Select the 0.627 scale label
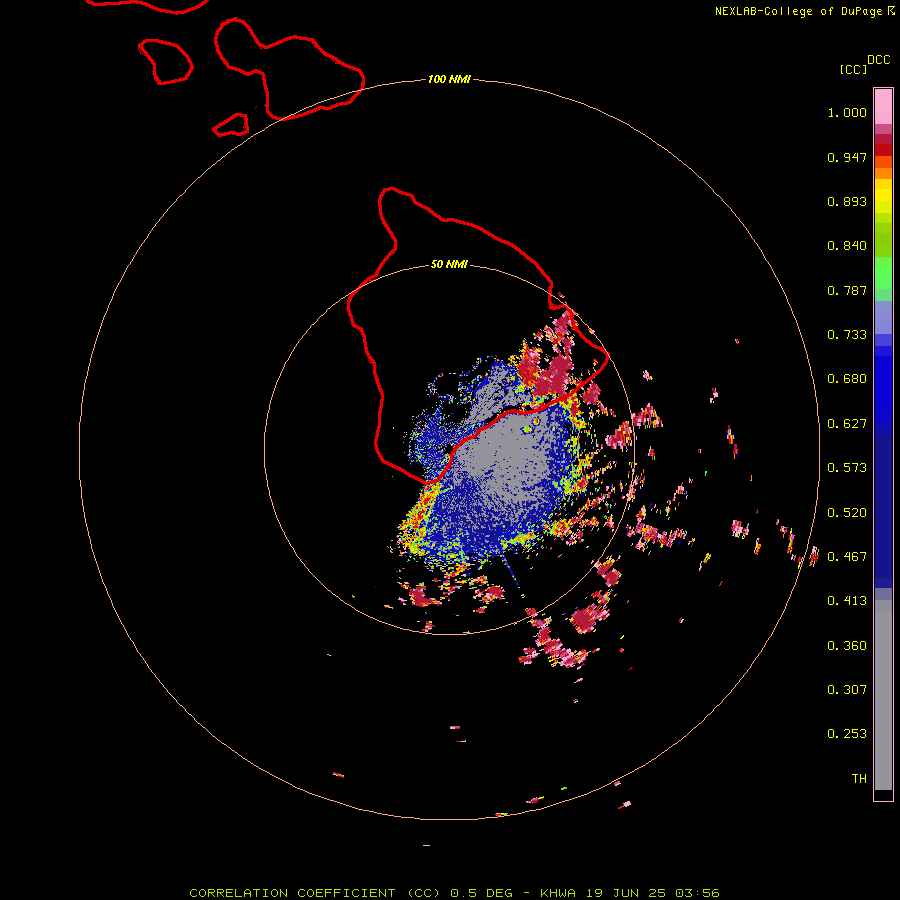 [847, 424]
